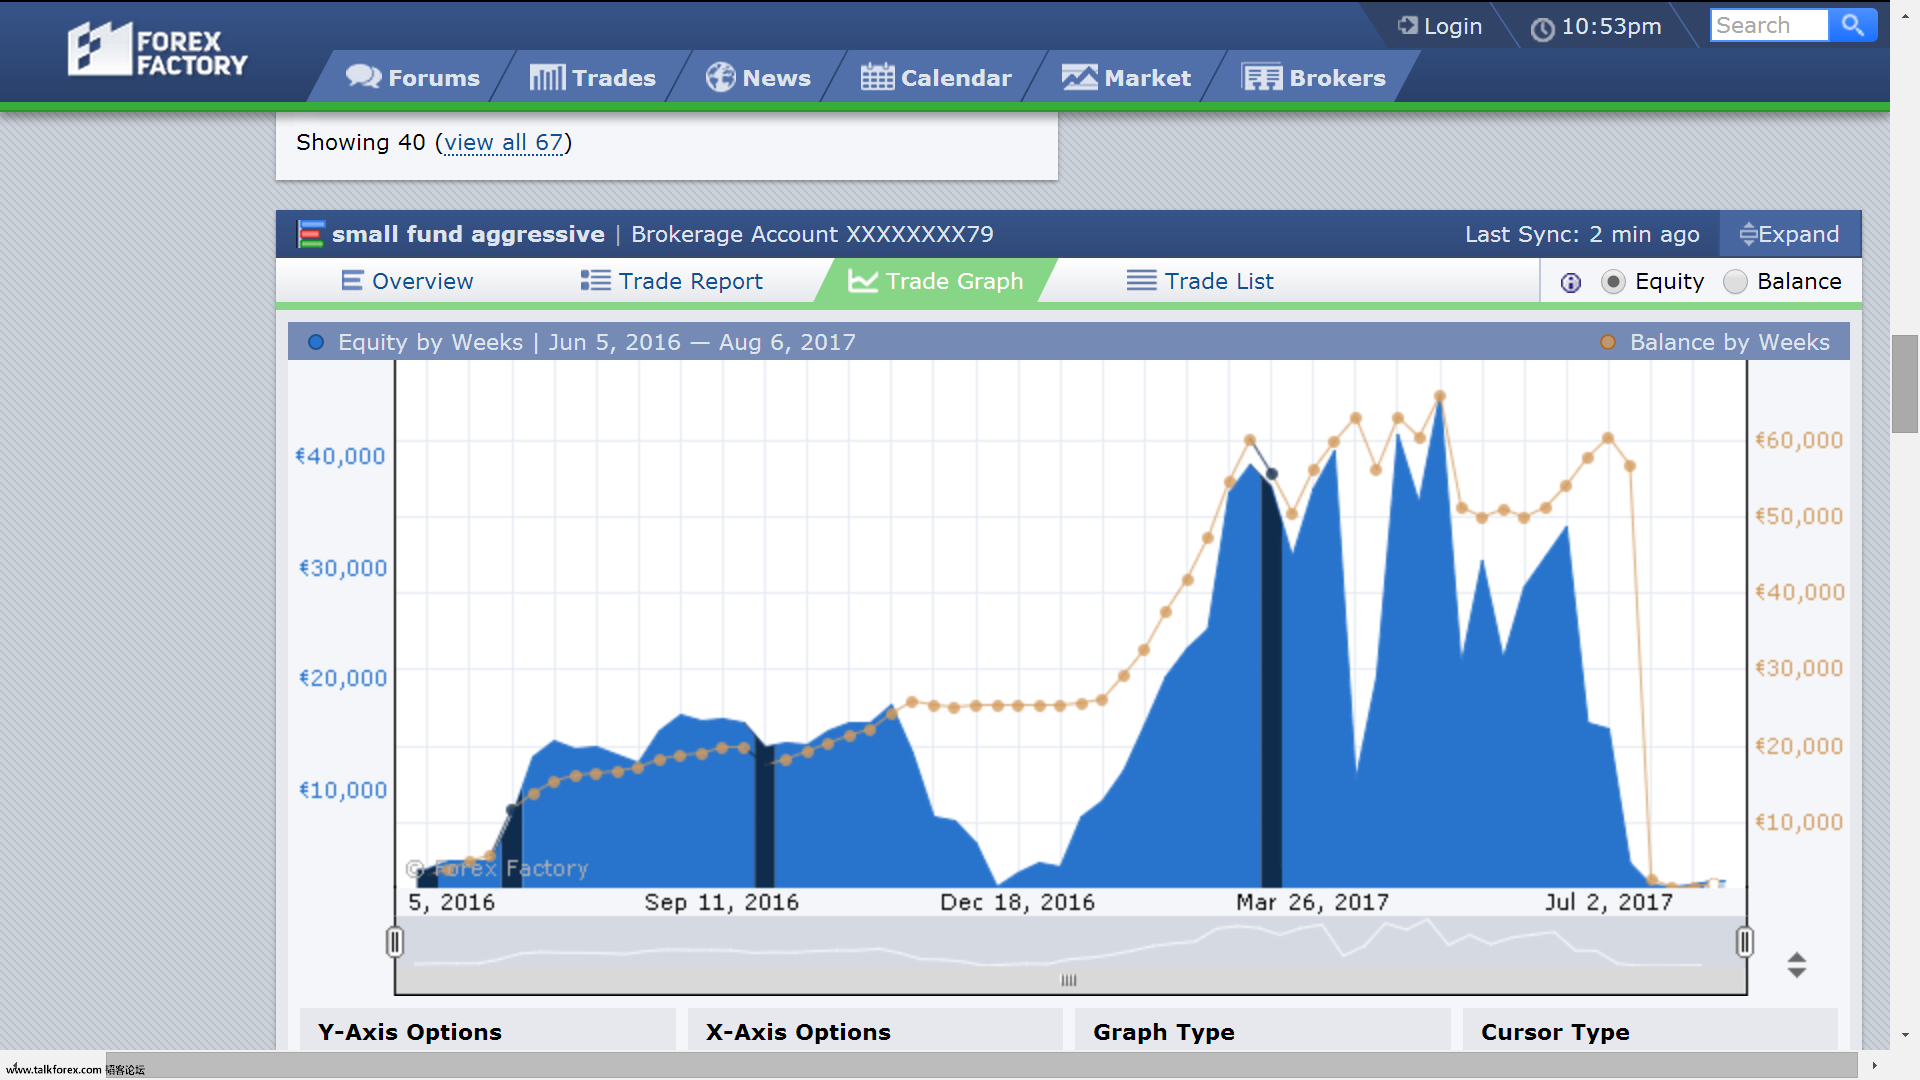1920x1080 pixels.
Task: Open the Trades tab
Action: 592,77
